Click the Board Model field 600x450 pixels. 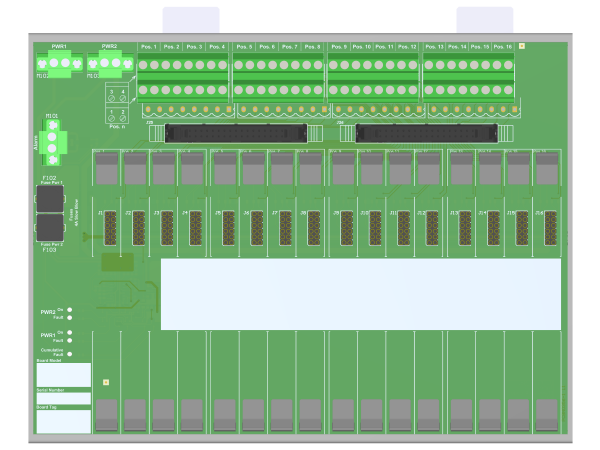[x=64, y=376]
